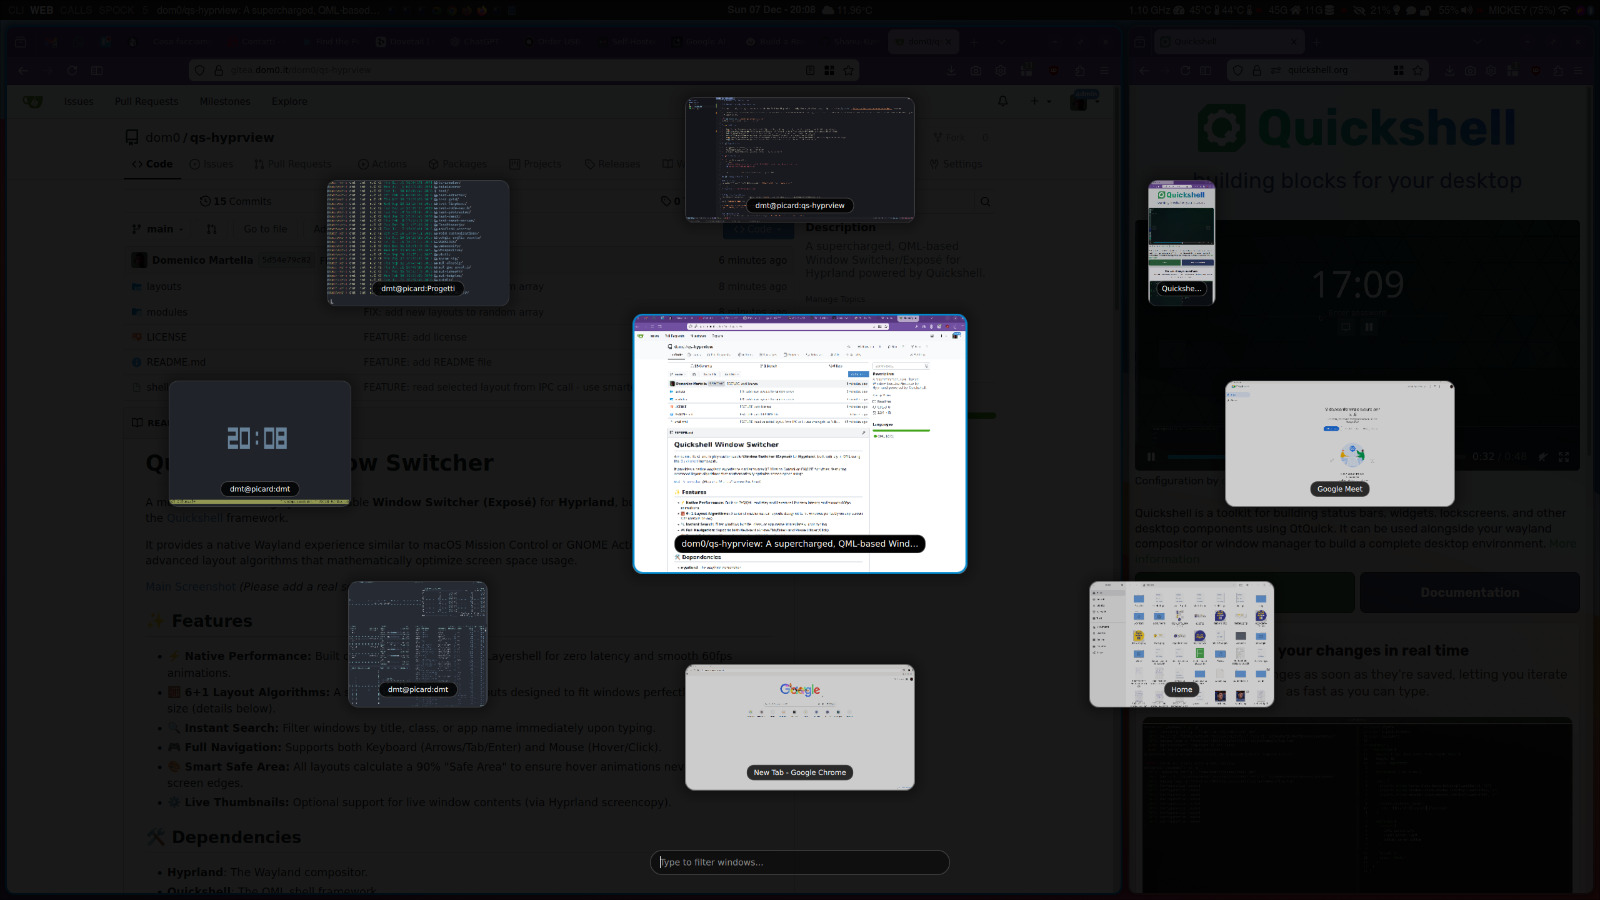1600x900 pixels.
Task: Bookmark quickshell.org with the star icon
Action: point(1417,71)
